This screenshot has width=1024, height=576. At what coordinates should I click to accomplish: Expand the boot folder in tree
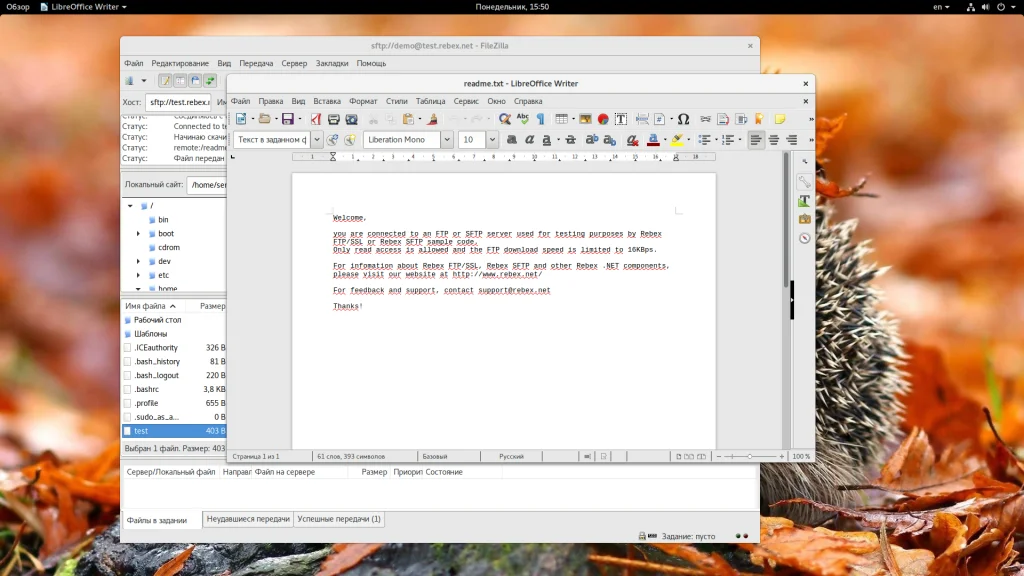coord(139,234)
